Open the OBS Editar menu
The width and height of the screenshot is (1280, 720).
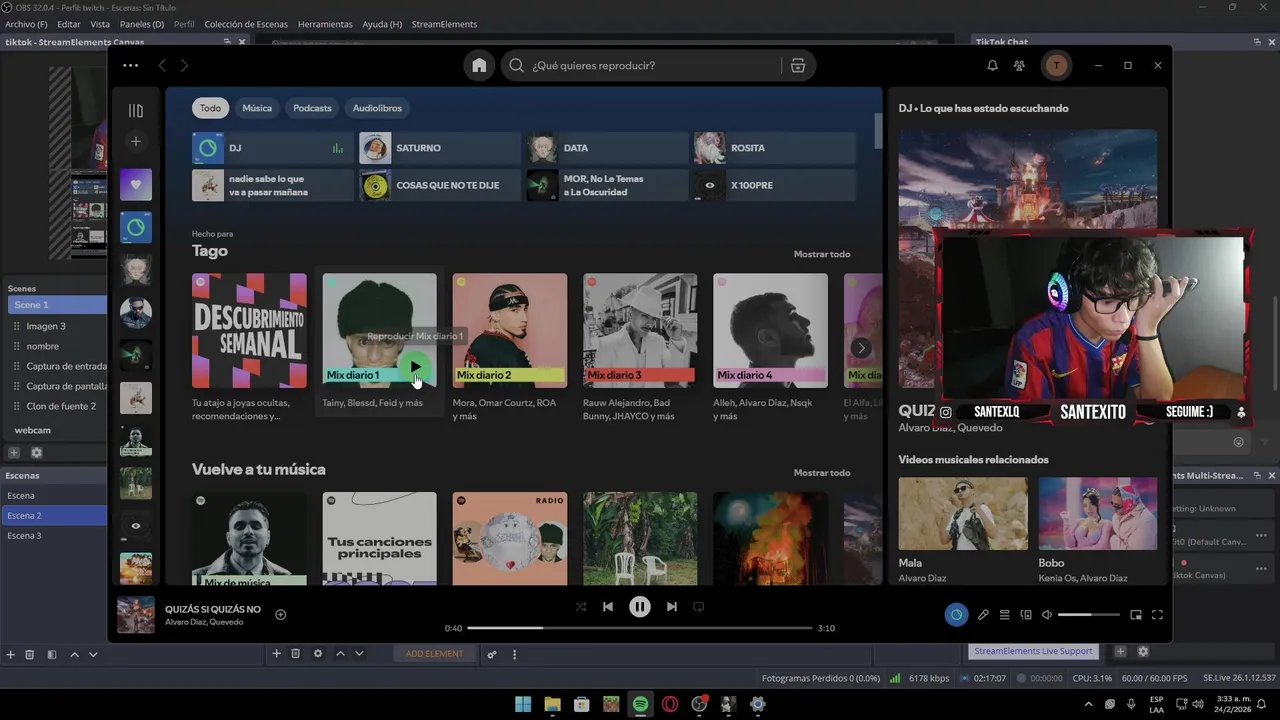pos(69,24)
